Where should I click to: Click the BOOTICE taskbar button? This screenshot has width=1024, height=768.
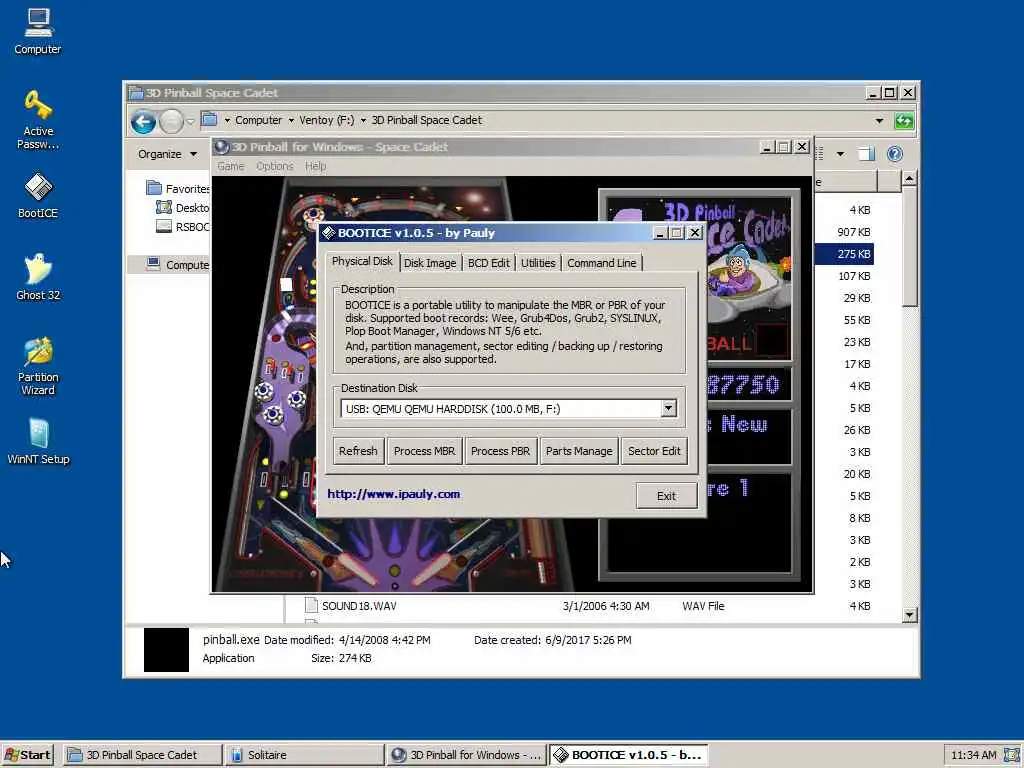tap(628, 755)
